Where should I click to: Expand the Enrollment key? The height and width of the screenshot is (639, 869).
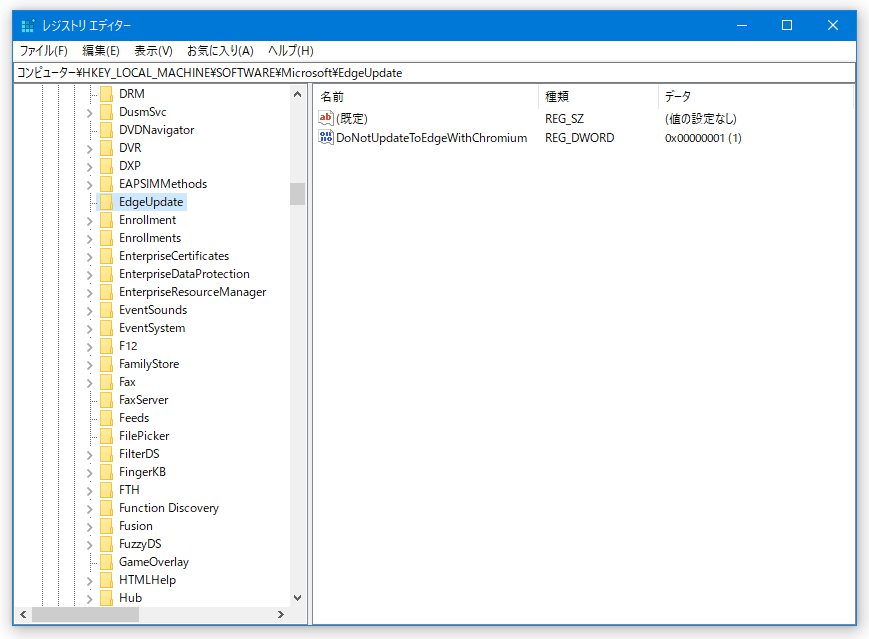(89, 221)
